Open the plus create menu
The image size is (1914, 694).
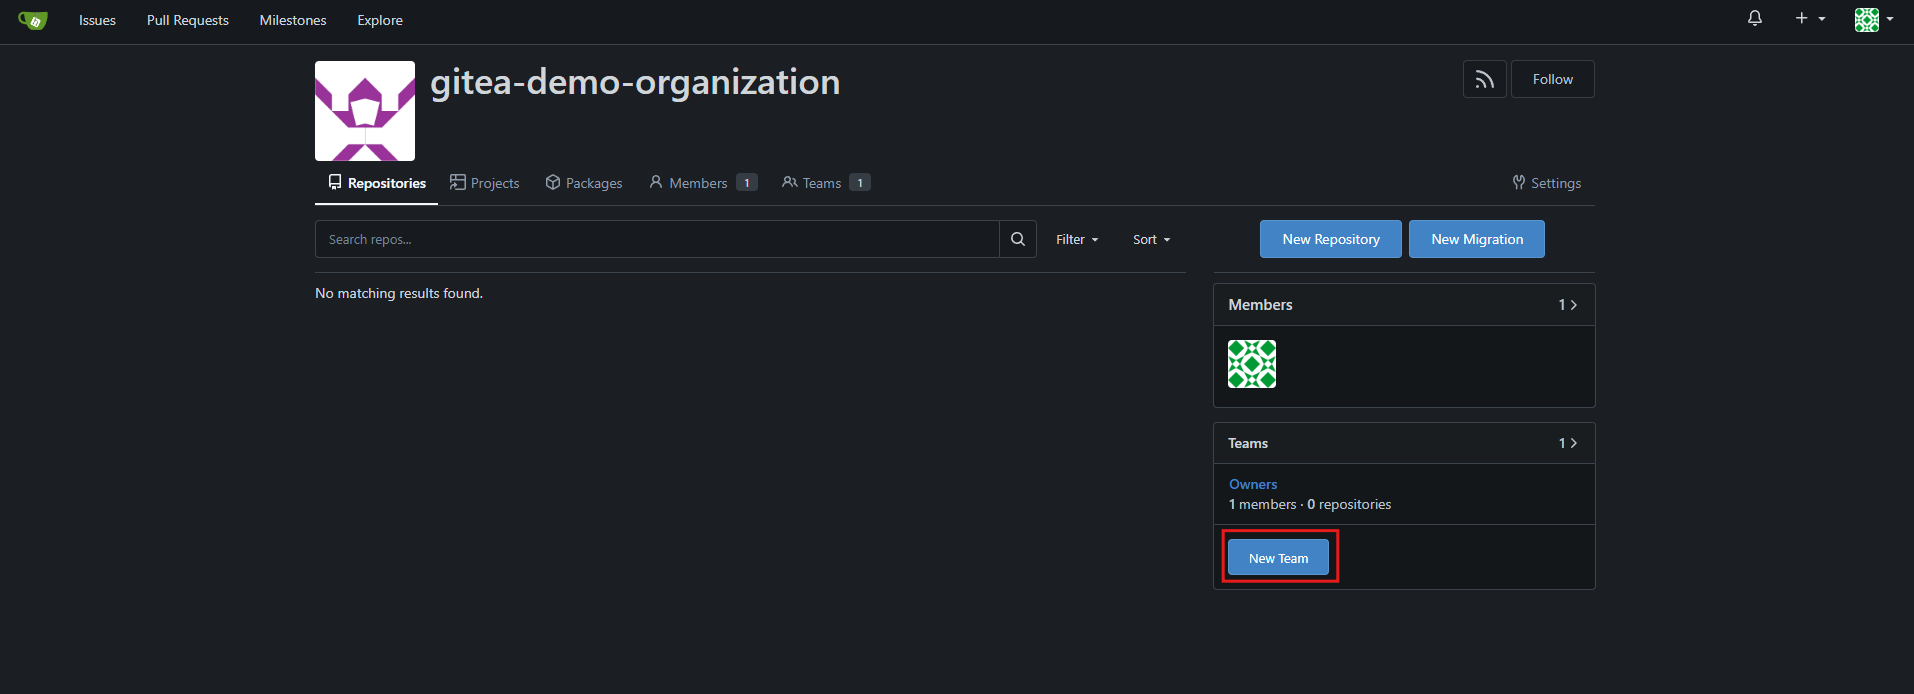point(1810,19)
